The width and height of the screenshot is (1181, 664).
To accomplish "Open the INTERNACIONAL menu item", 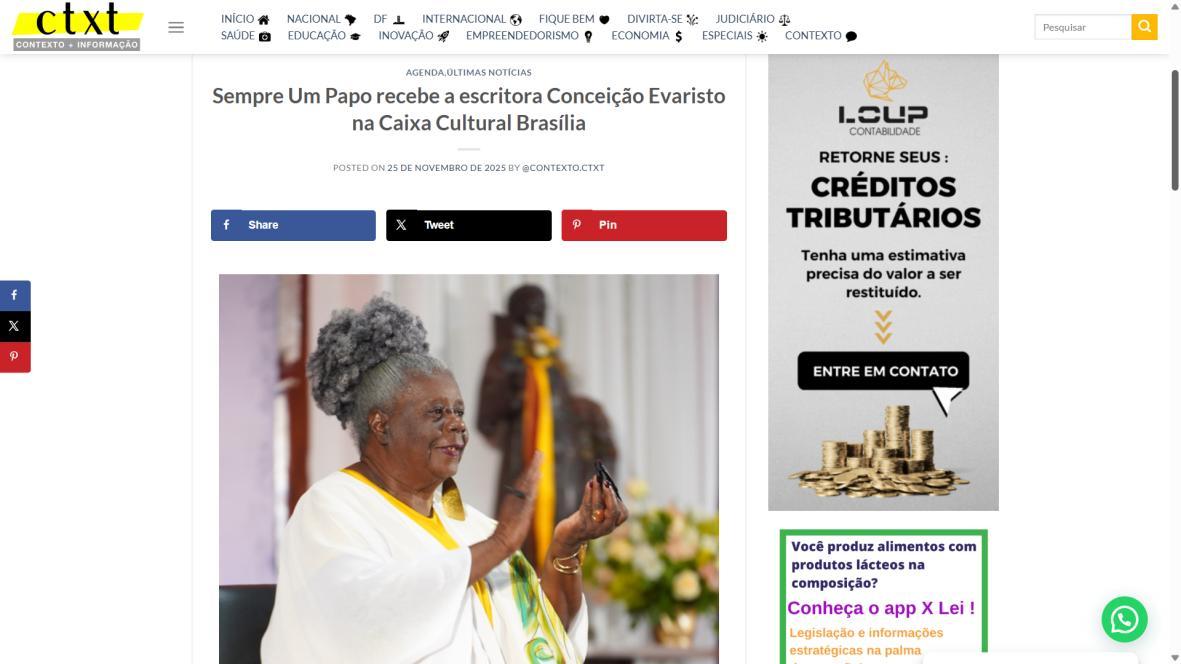I will point(471,19).
